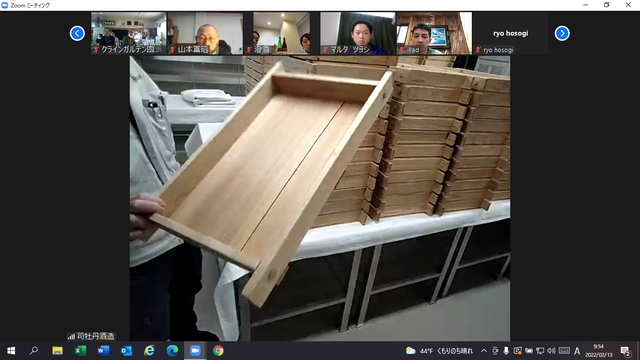The height and width of the screenshot is (360, 640).
Task: Click the Show desktop strip at taskbar end
Action: click(x=638, y=351)
